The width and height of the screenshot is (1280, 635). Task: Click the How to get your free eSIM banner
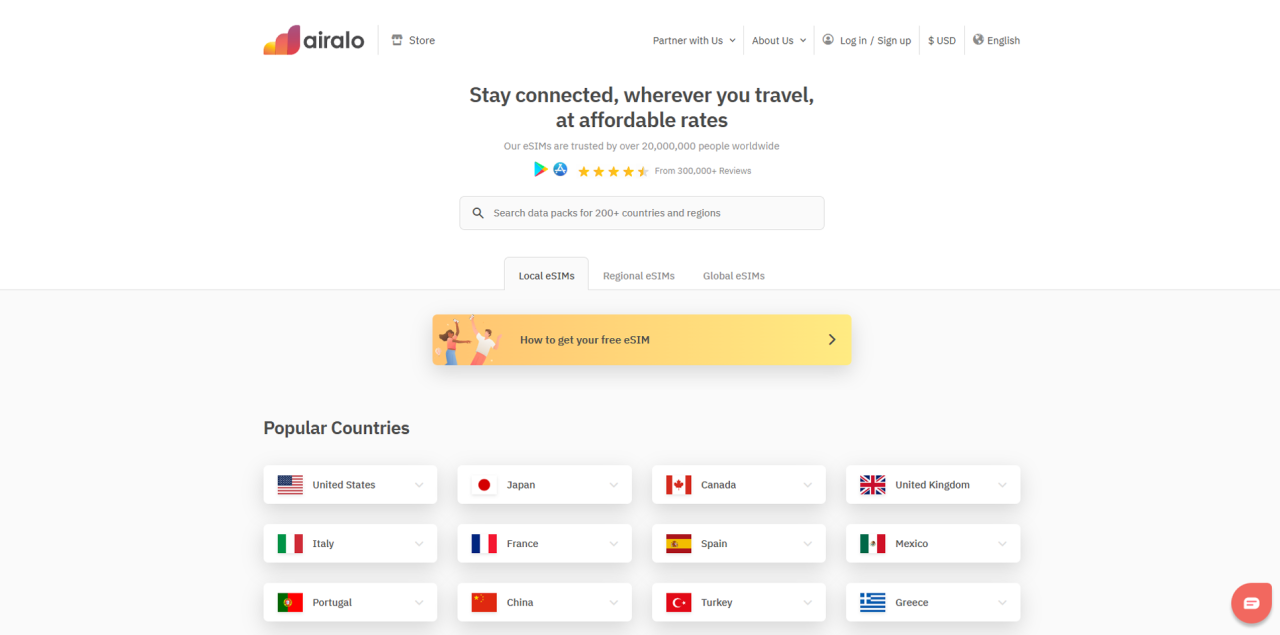click(x=641, y=340)
